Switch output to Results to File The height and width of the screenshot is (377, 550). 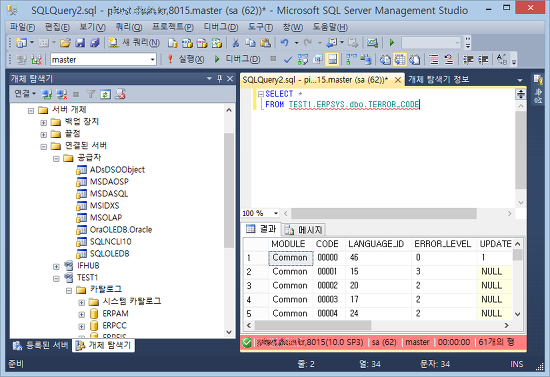click(415, 60)
